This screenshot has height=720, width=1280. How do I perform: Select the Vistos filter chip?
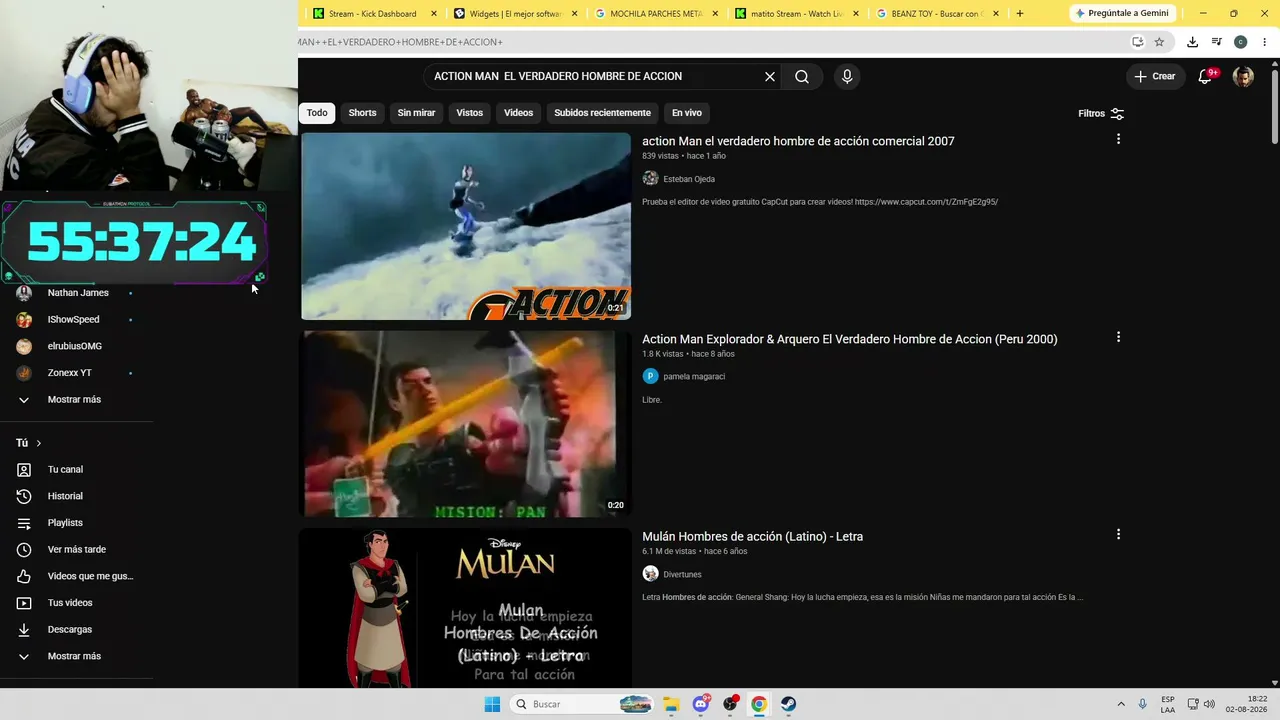point(469,113)
